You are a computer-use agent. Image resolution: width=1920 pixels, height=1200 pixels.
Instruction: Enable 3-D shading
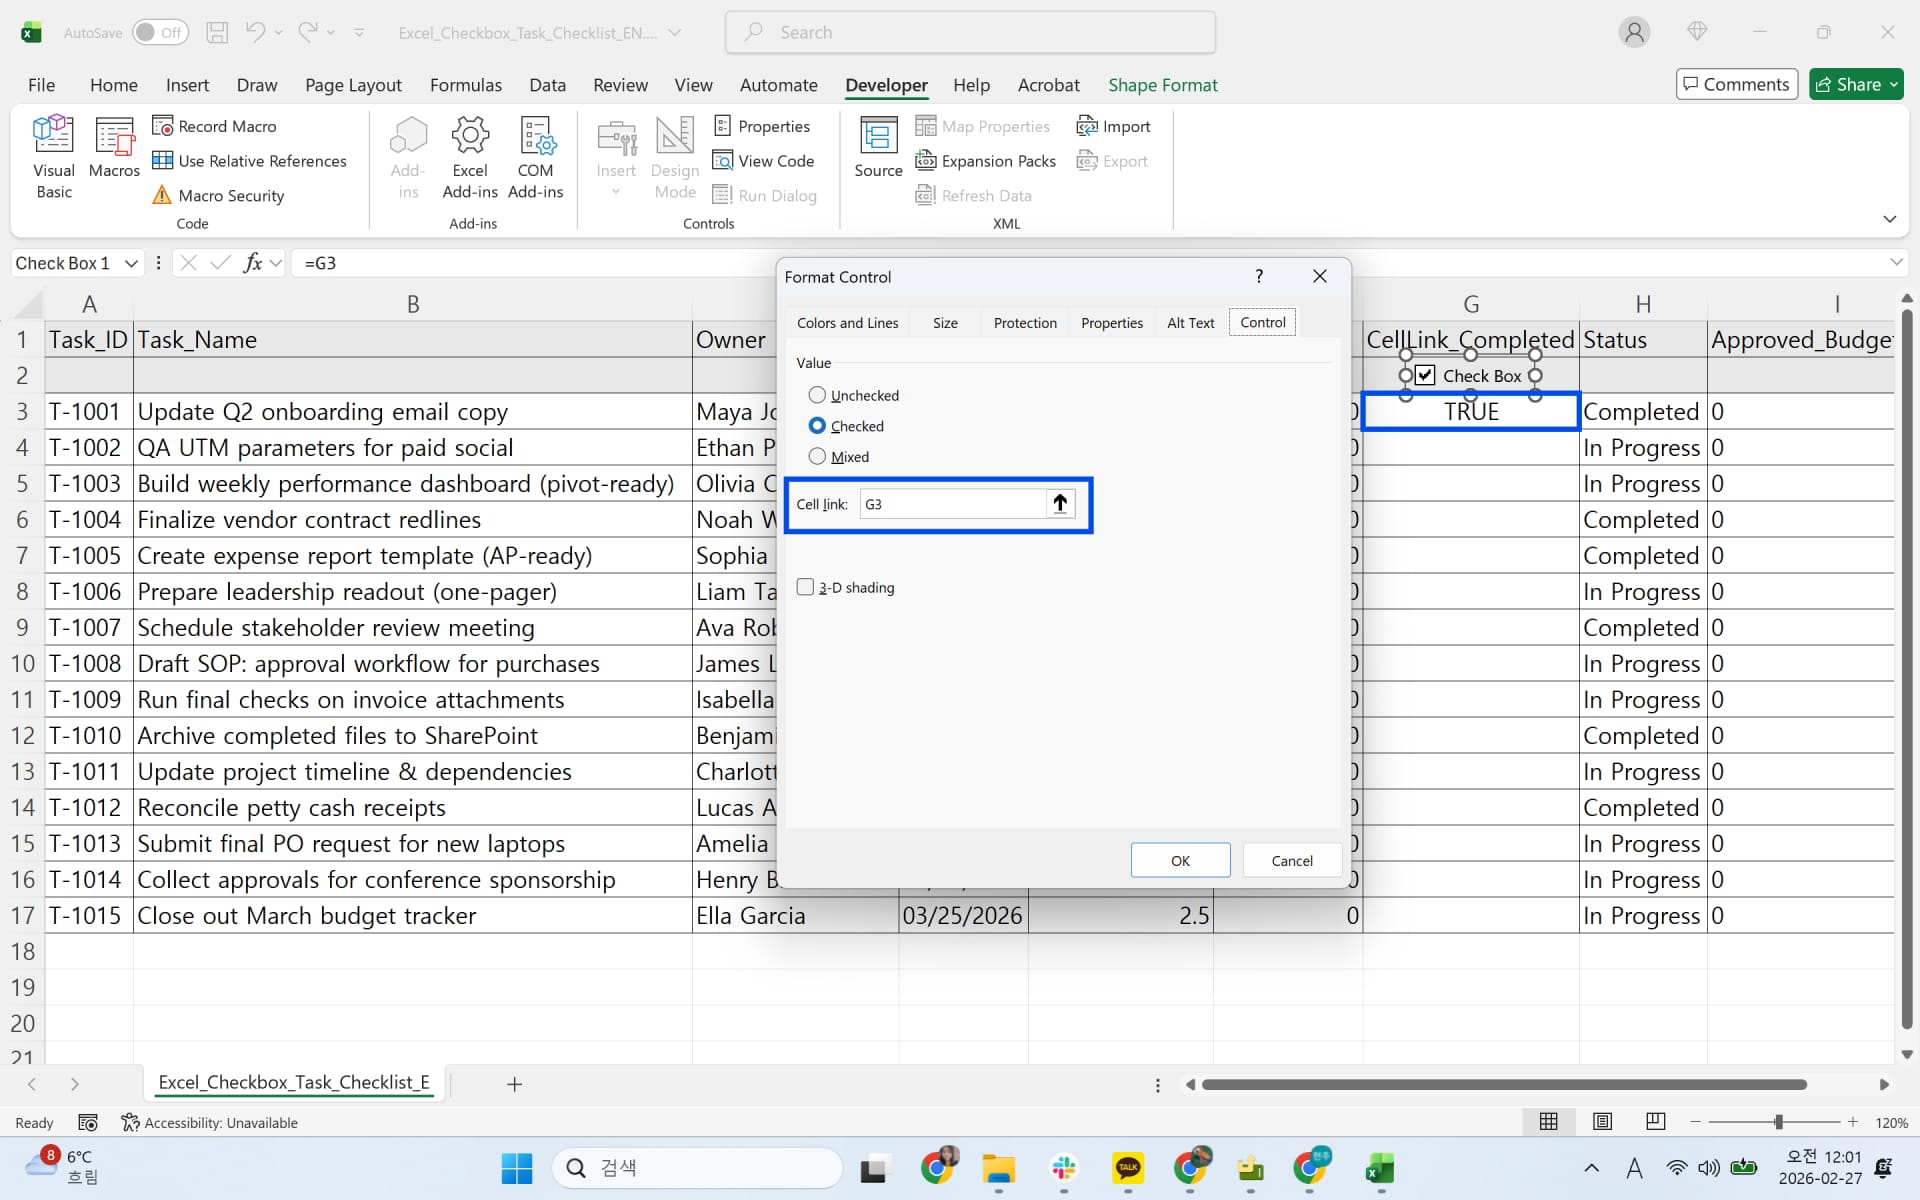(806, 587)
